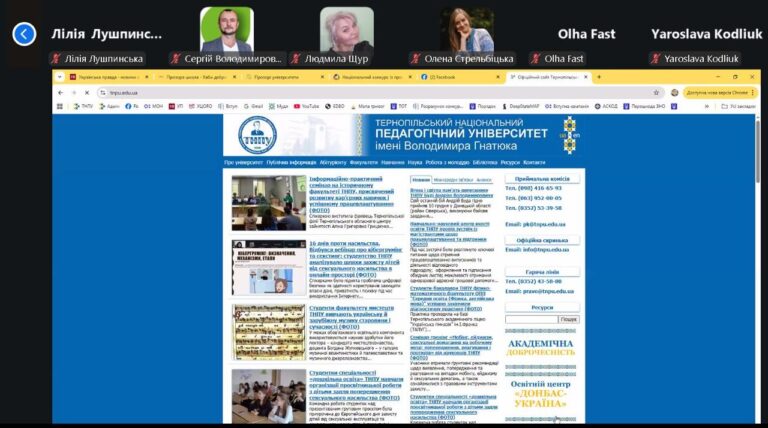This screenshot has height=428, width=768.
Task: Bookmark this page with star icon
Action: point(656,93)
